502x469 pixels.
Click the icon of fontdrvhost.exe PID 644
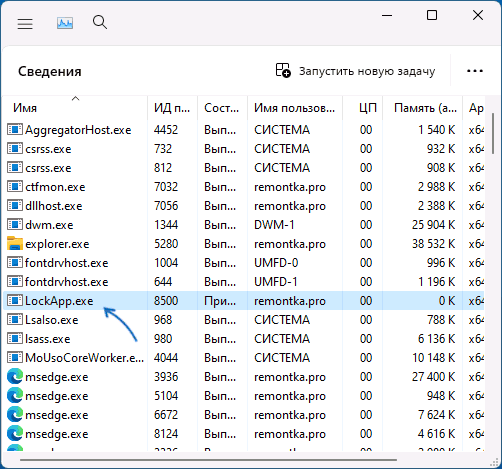15,281
